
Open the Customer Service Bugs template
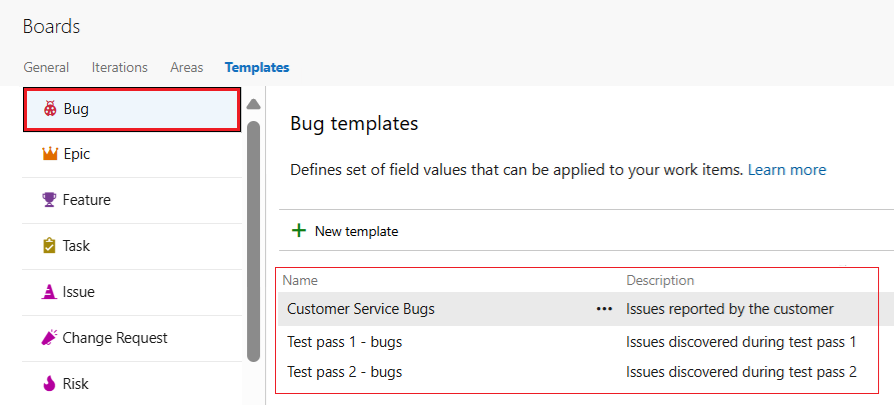pos(361,309)
